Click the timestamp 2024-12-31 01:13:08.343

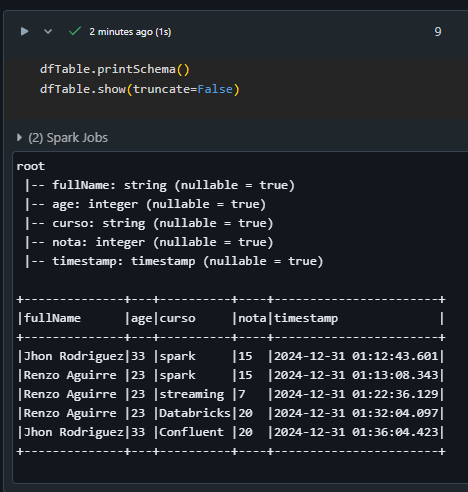coord(356,375)
